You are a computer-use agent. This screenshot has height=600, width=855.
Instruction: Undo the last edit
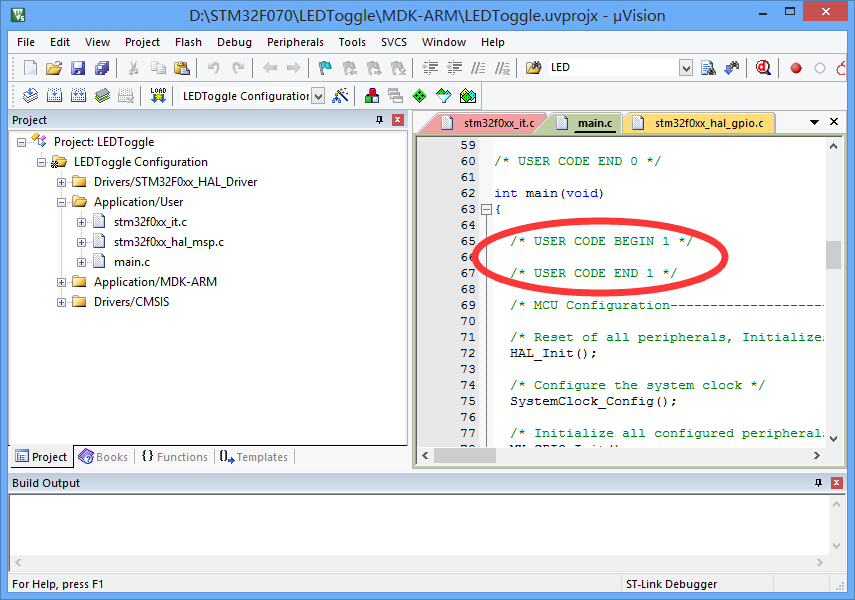213,68
